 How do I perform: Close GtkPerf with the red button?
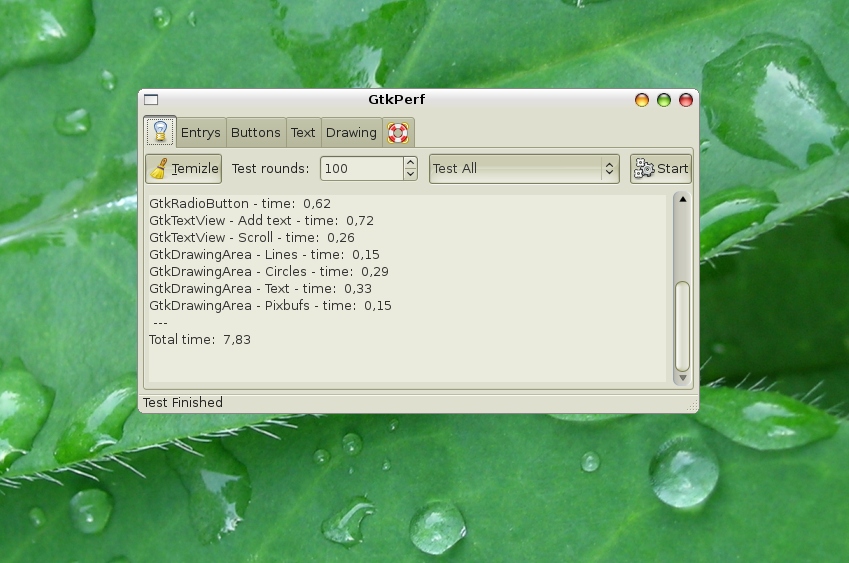tap(686, 100)
